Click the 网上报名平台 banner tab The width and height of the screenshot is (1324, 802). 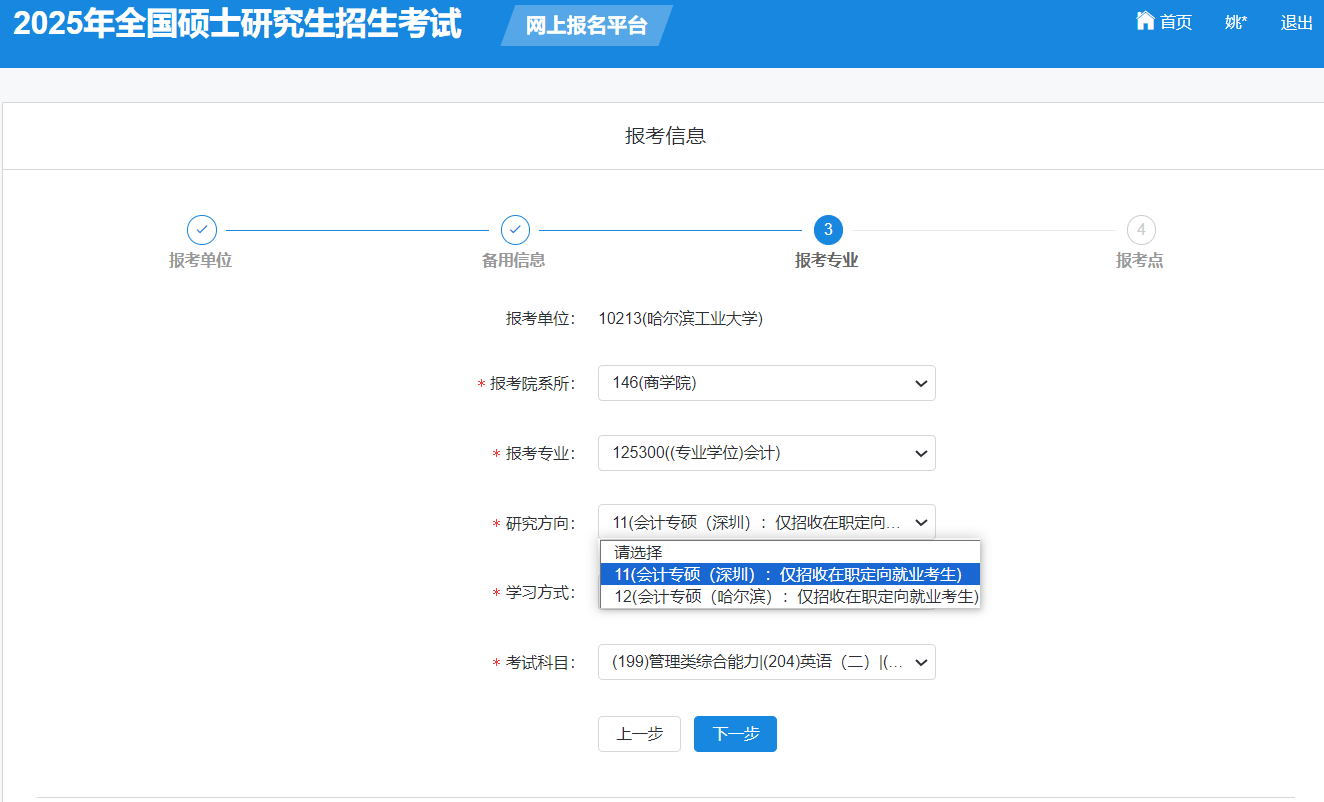pos(586,26)
